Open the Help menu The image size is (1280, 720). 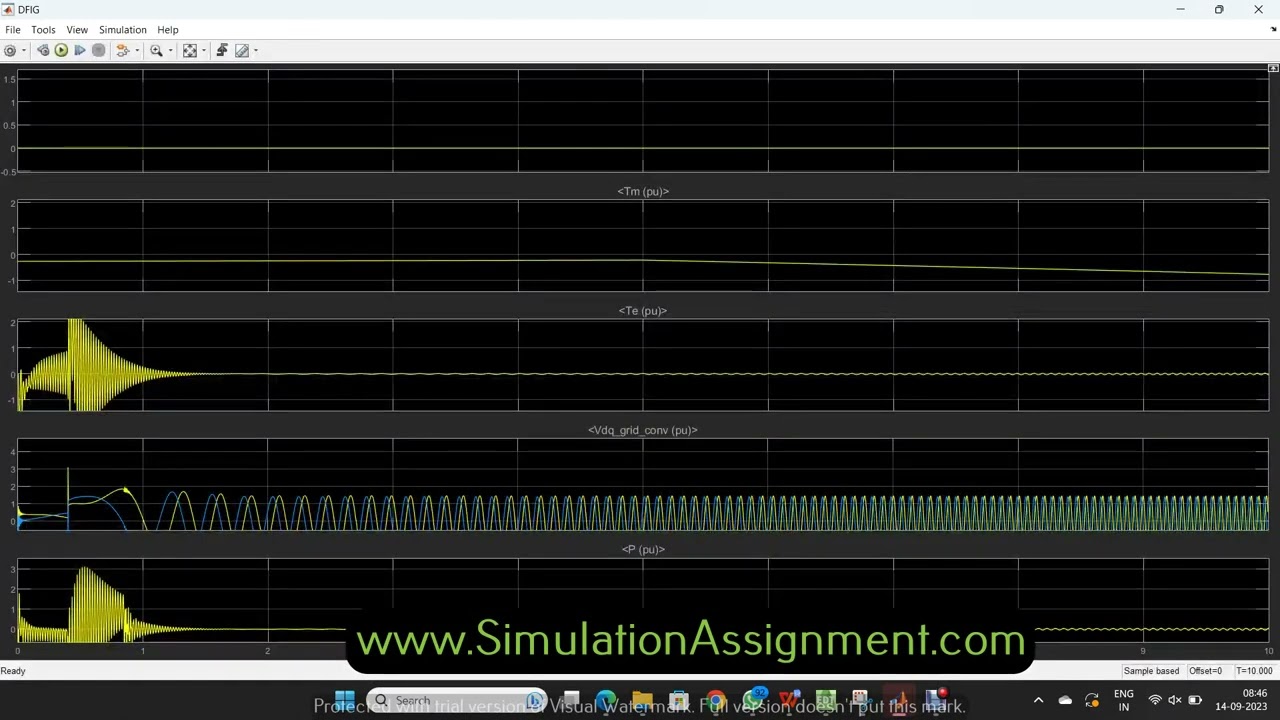click(x=168, y=30)
